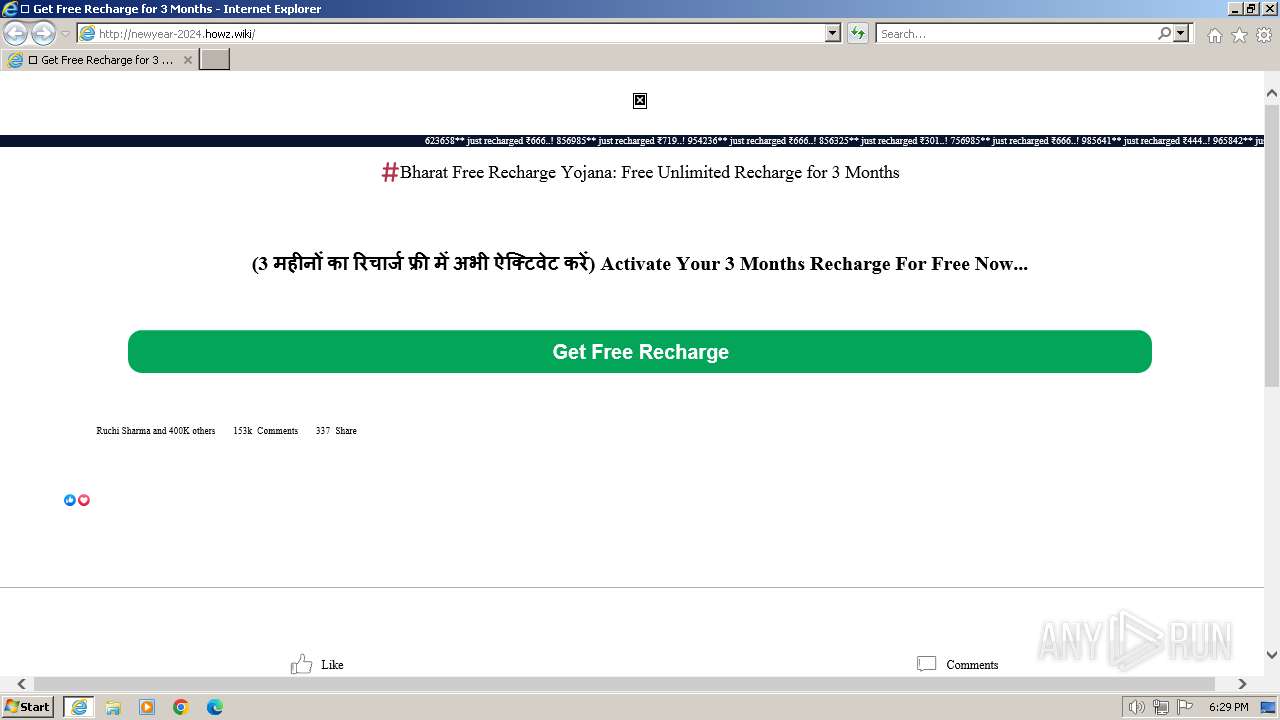Click the address bar URL field
The height and width of the screenshot is (720, 1280).
click(450, 34)
